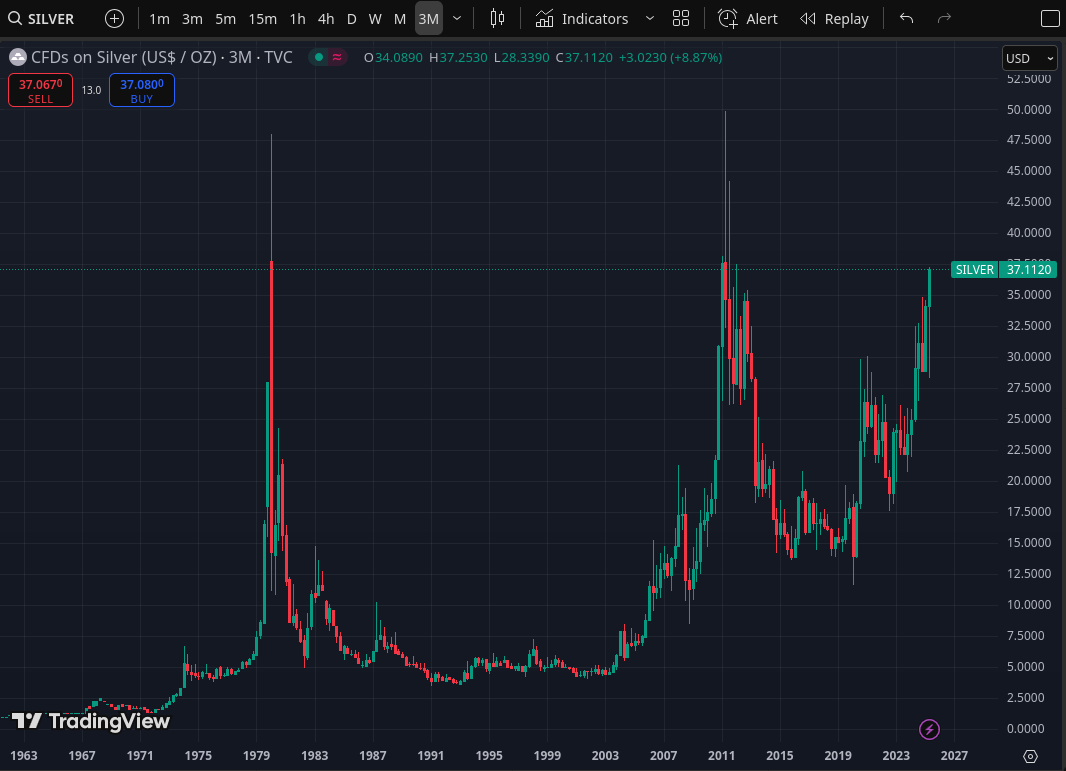The height and width of the screenshot is (771, 1066).
Task: Select the 3m timeframe
Action: [192, 18]
